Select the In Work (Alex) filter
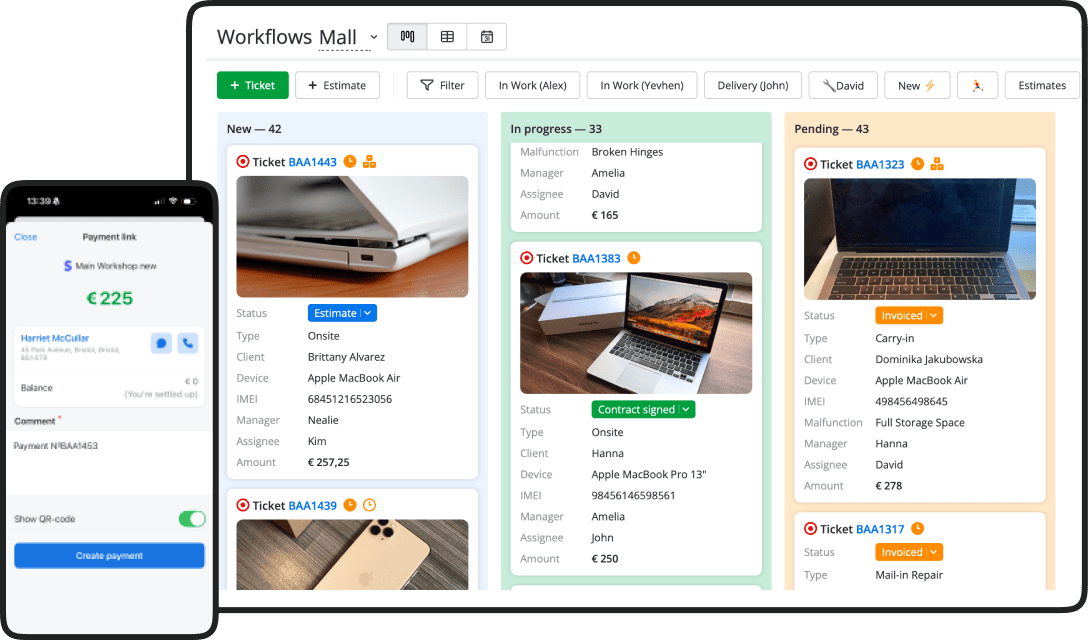Image resolution: width=1088 pixels, height=640 pixels. (x=532, y=86)
